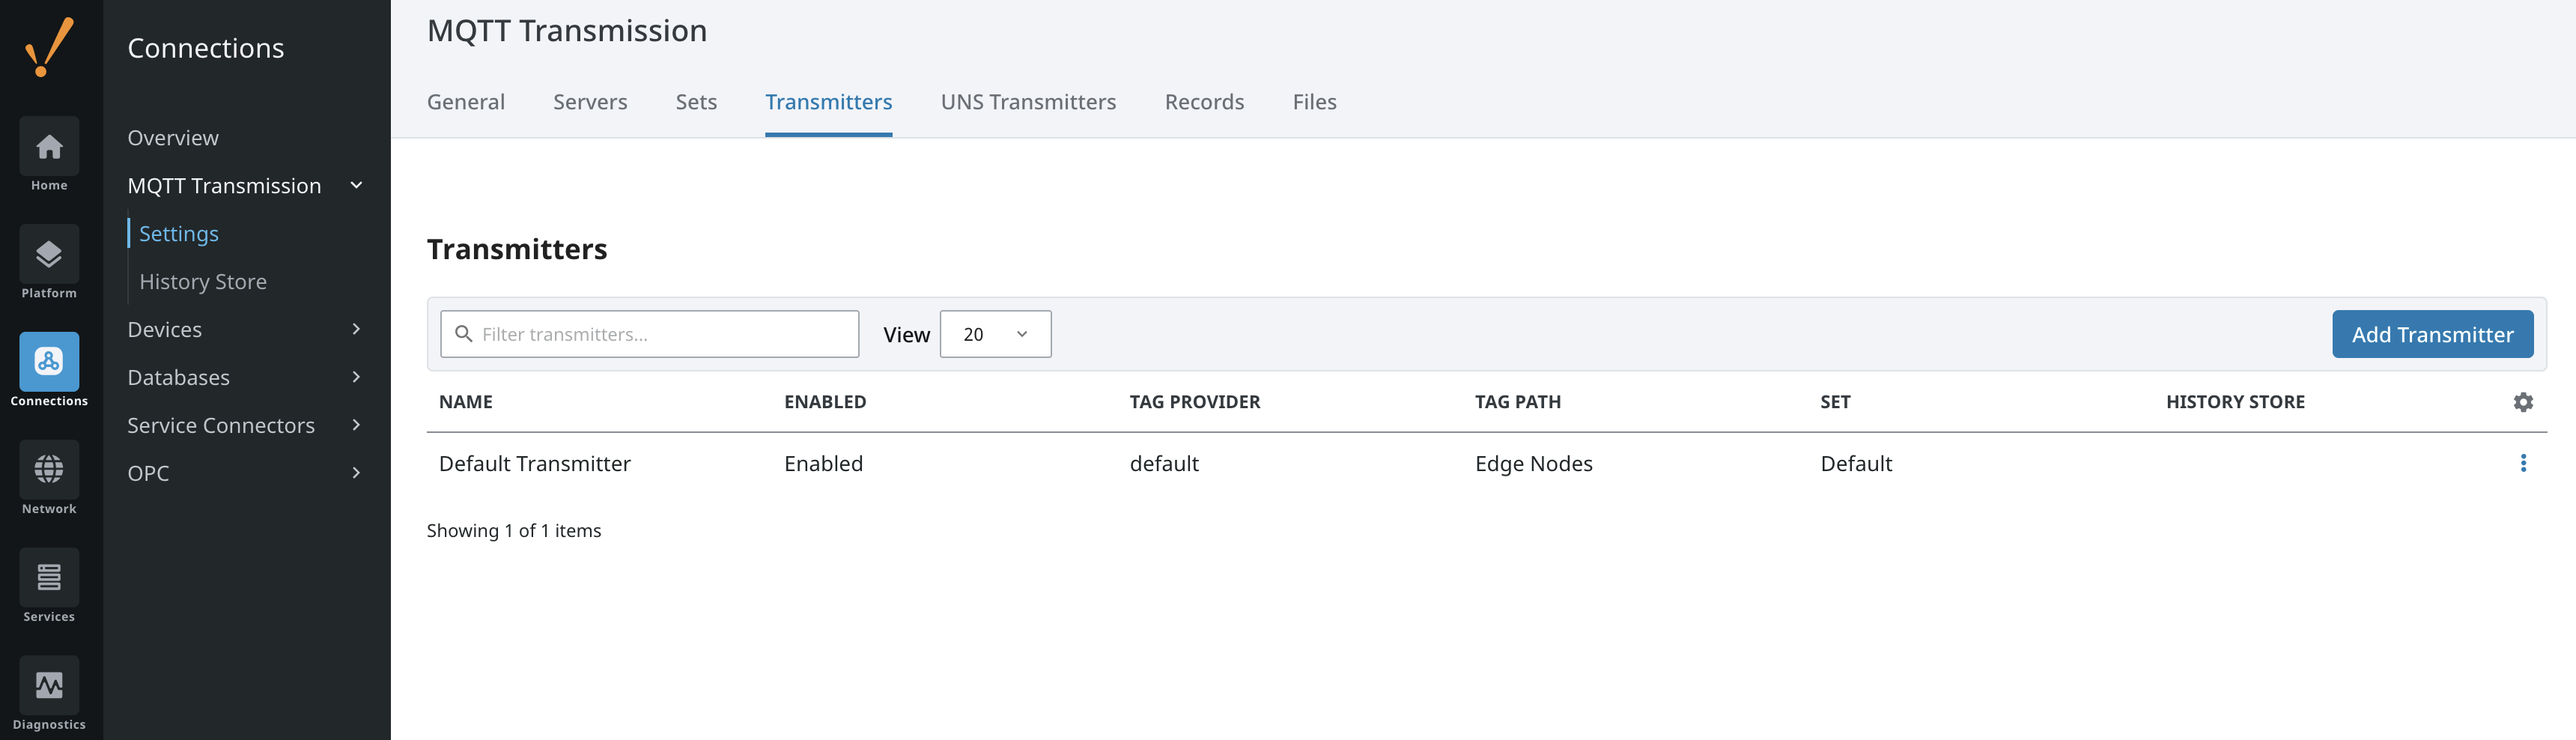The height and width of the screenshot is (740, 2576).
Task: Click the Filter transmitters search field
Action: (x=660, y=334)
